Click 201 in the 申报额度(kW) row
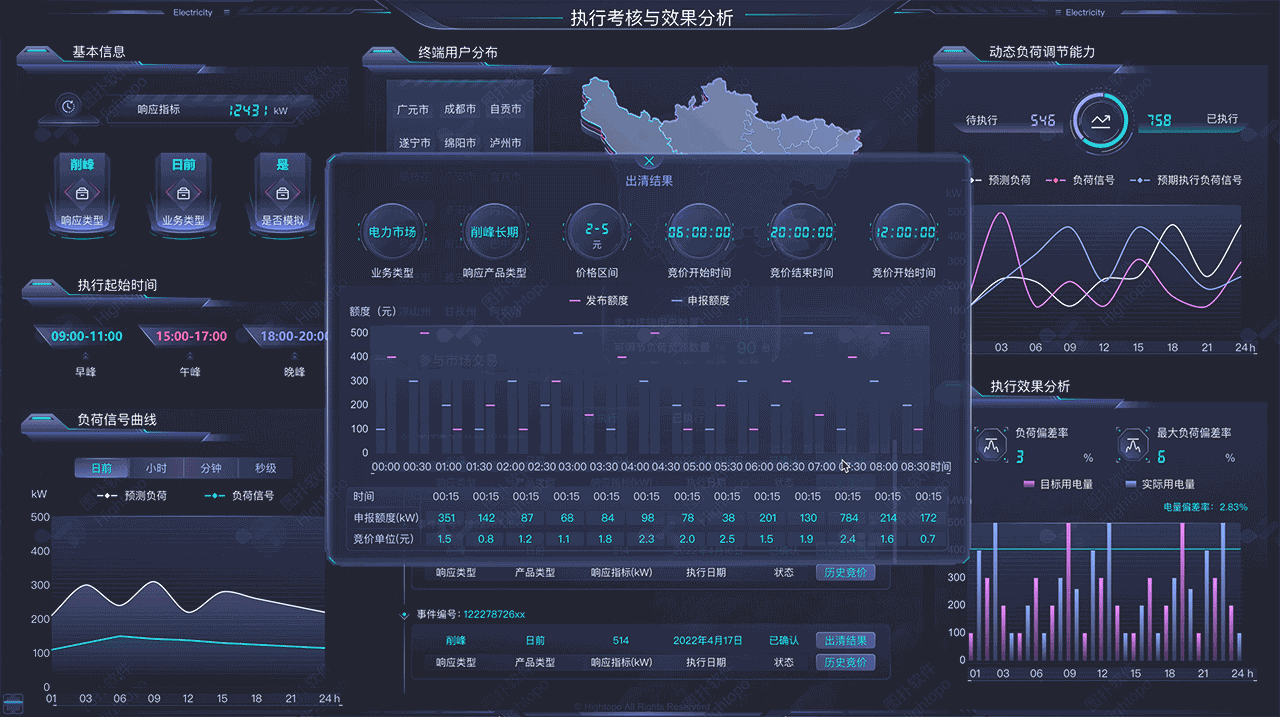 click(x=767, y=518)
